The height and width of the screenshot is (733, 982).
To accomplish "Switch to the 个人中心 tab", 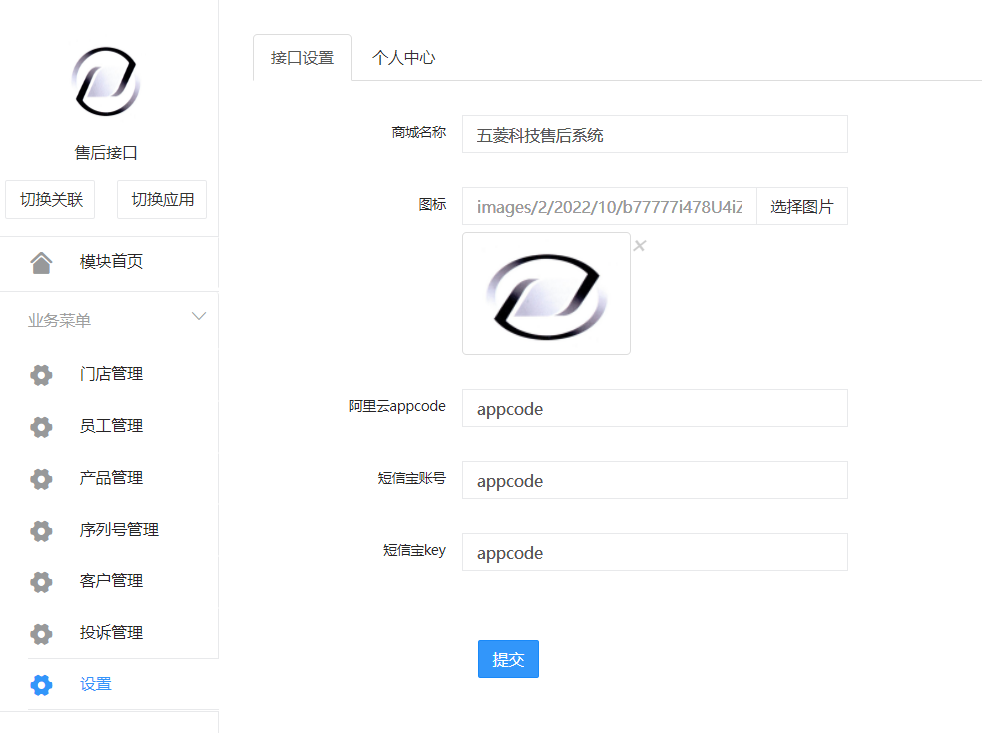I will (403, 58).
